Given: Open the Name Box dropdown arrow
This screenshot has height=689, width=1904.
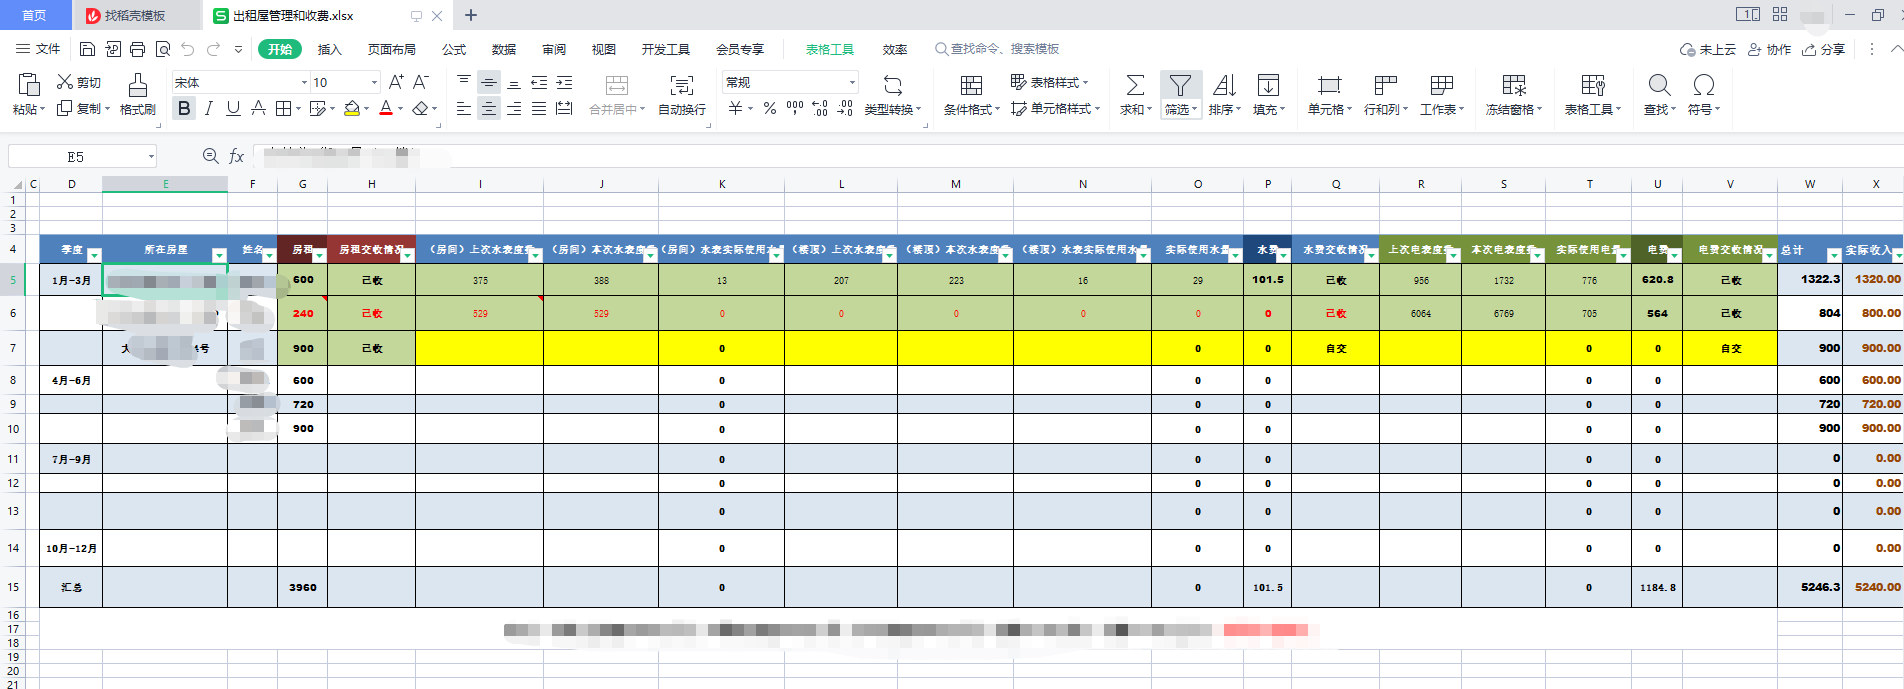Looking at the screenshot, I should click(x=151, y=156).
